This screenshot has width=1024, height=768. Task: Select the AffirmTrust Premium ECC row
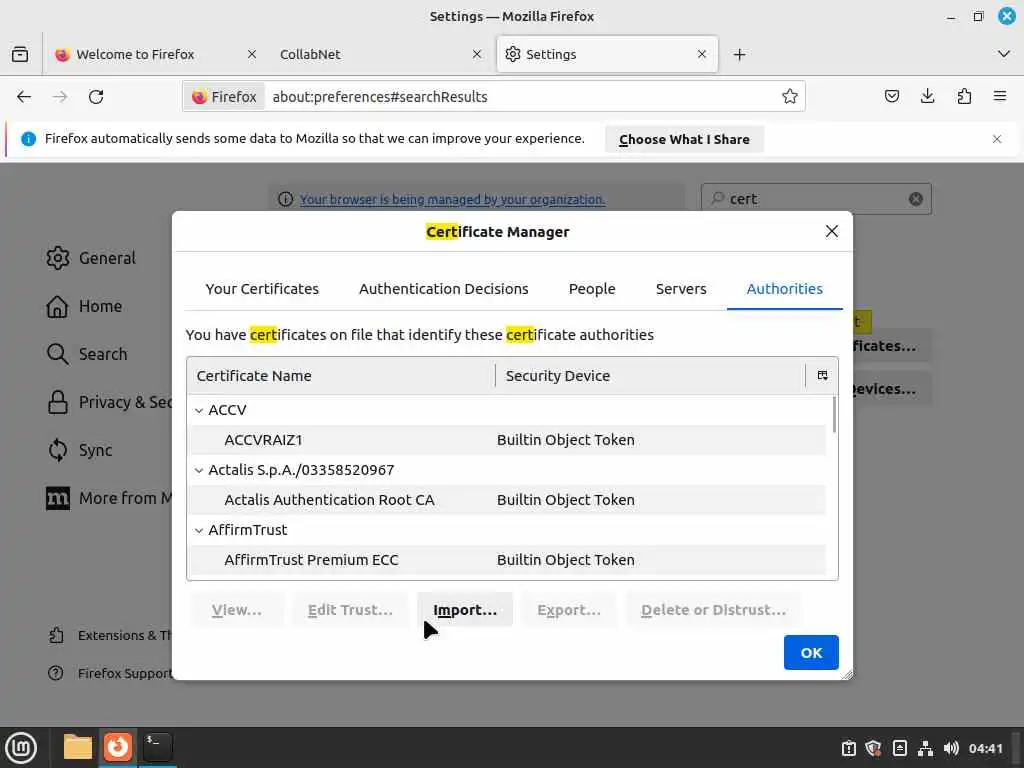tap(506, 560)
